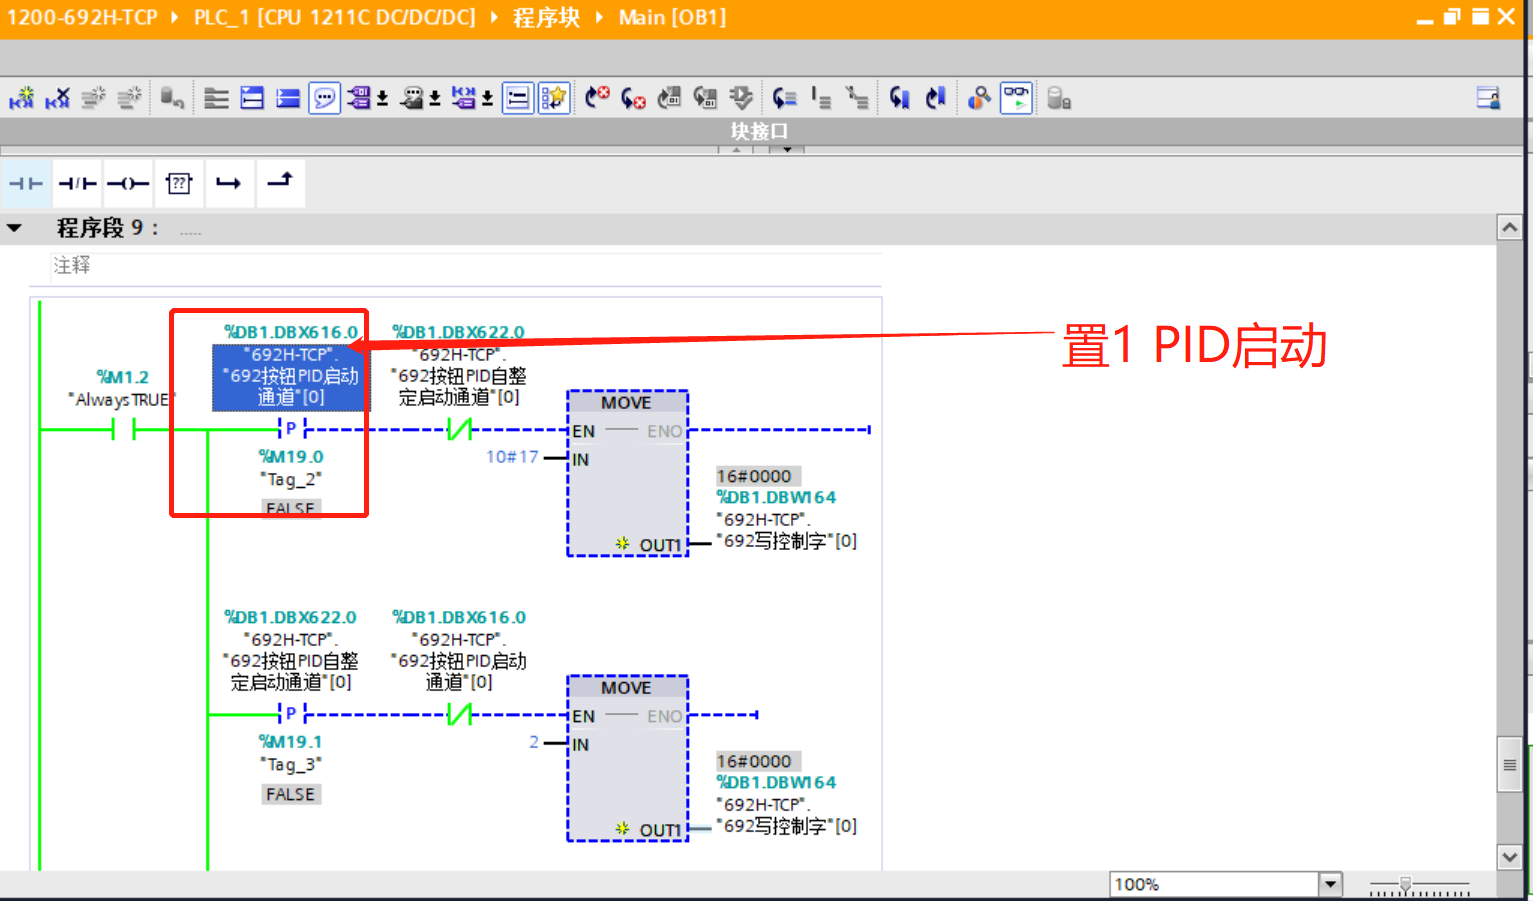Insert a normally closed contact

coord(77,183)
